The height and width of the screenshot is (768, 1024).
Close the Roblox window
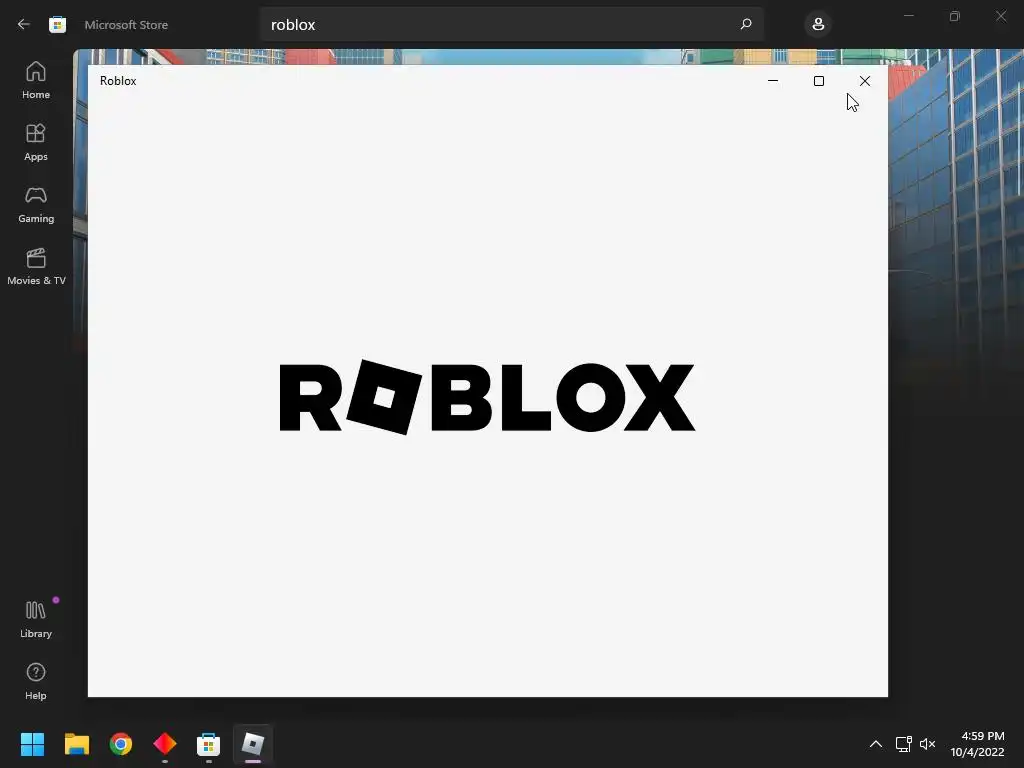865,81
